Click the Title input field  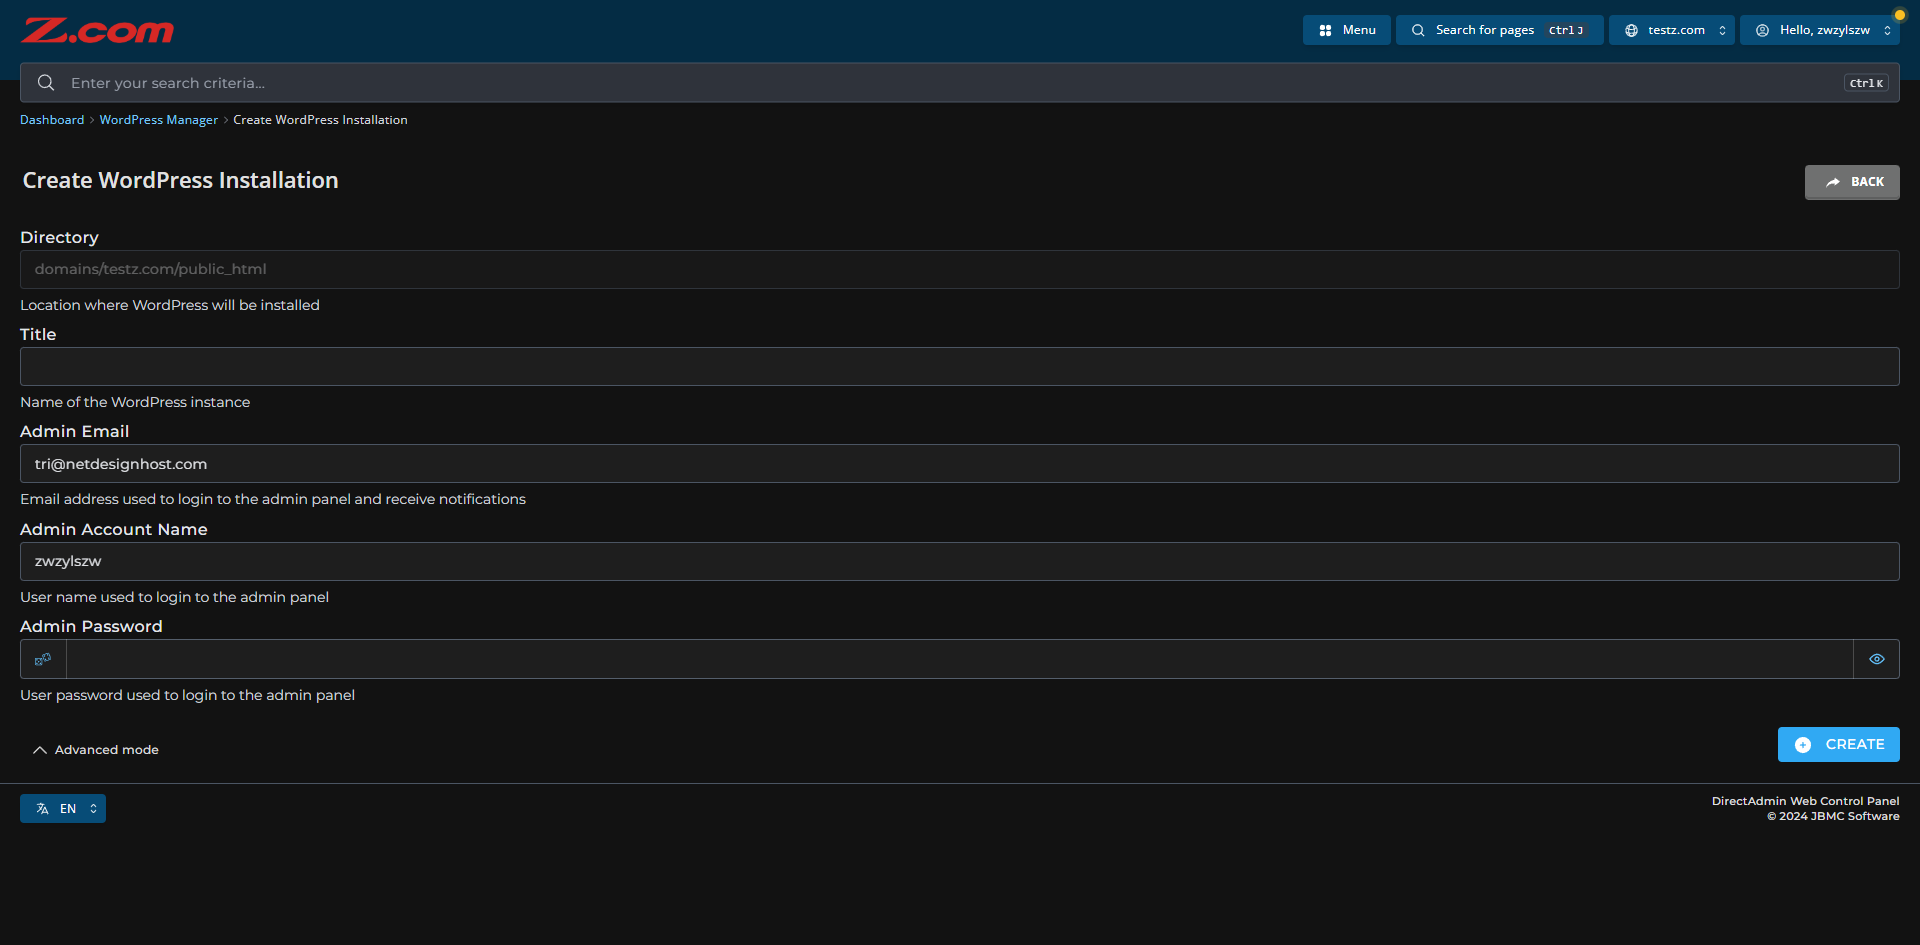[x=960, y=366]
